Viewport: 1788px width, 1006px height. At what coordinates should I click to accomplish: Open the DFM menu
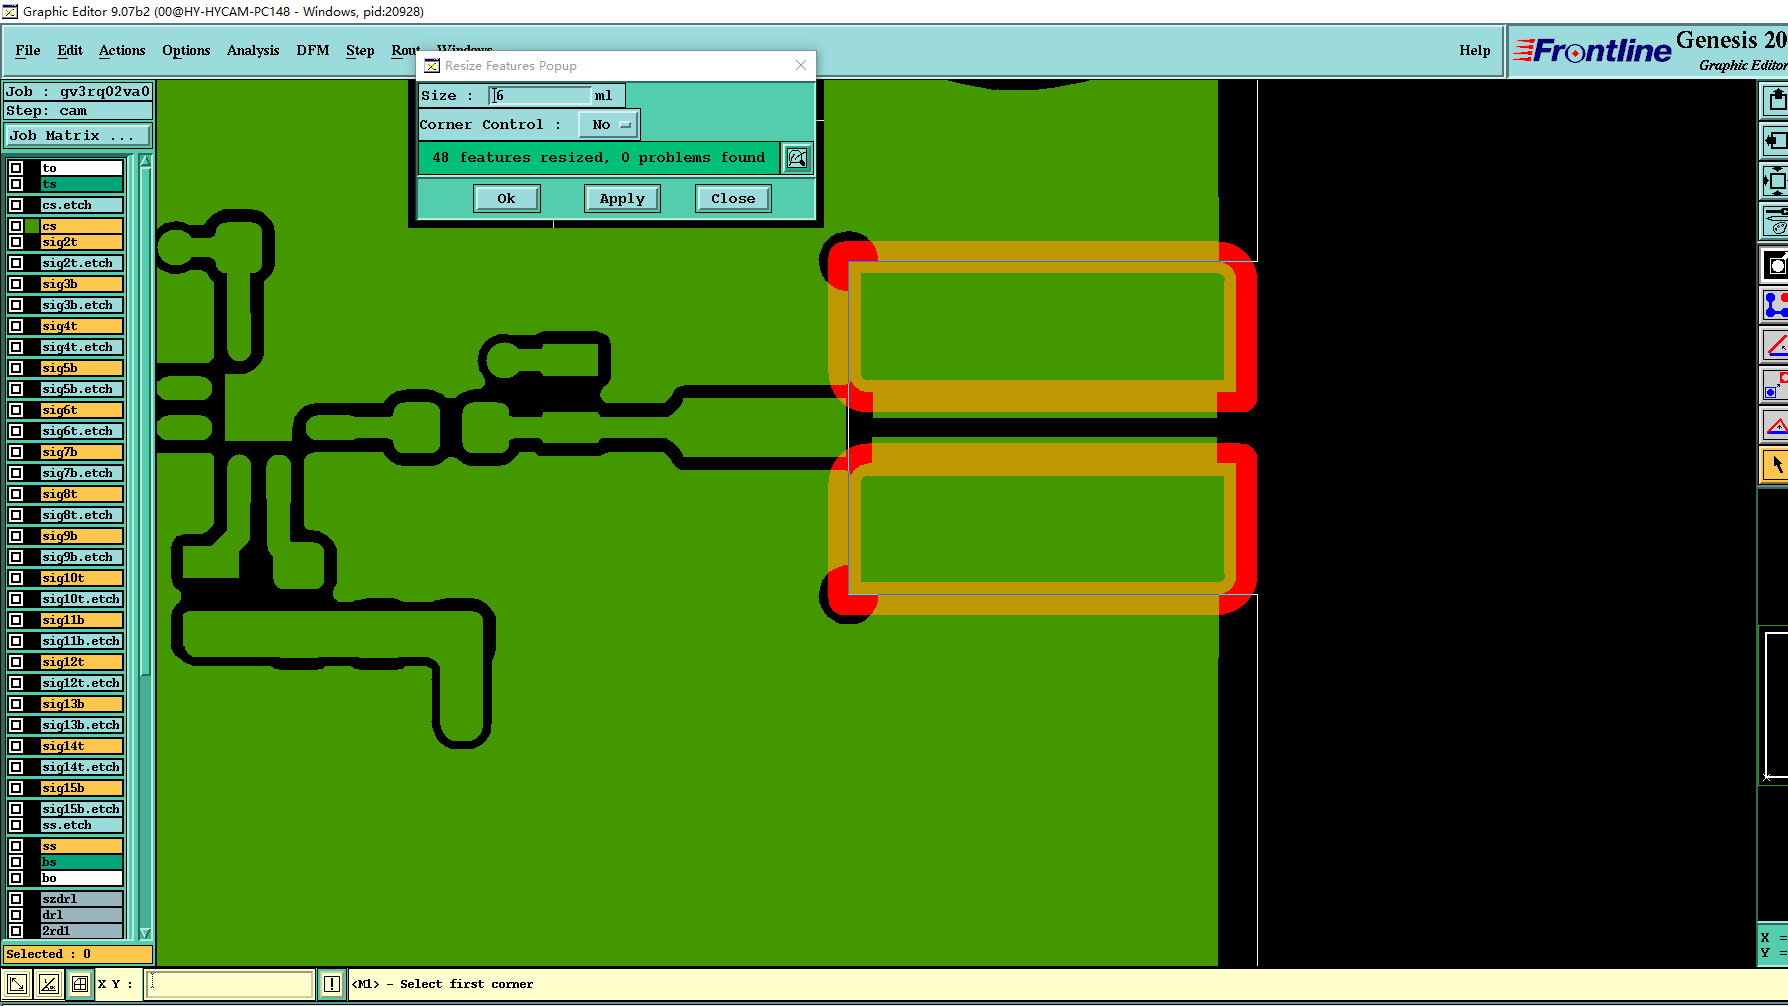click(x=313, y=50)
